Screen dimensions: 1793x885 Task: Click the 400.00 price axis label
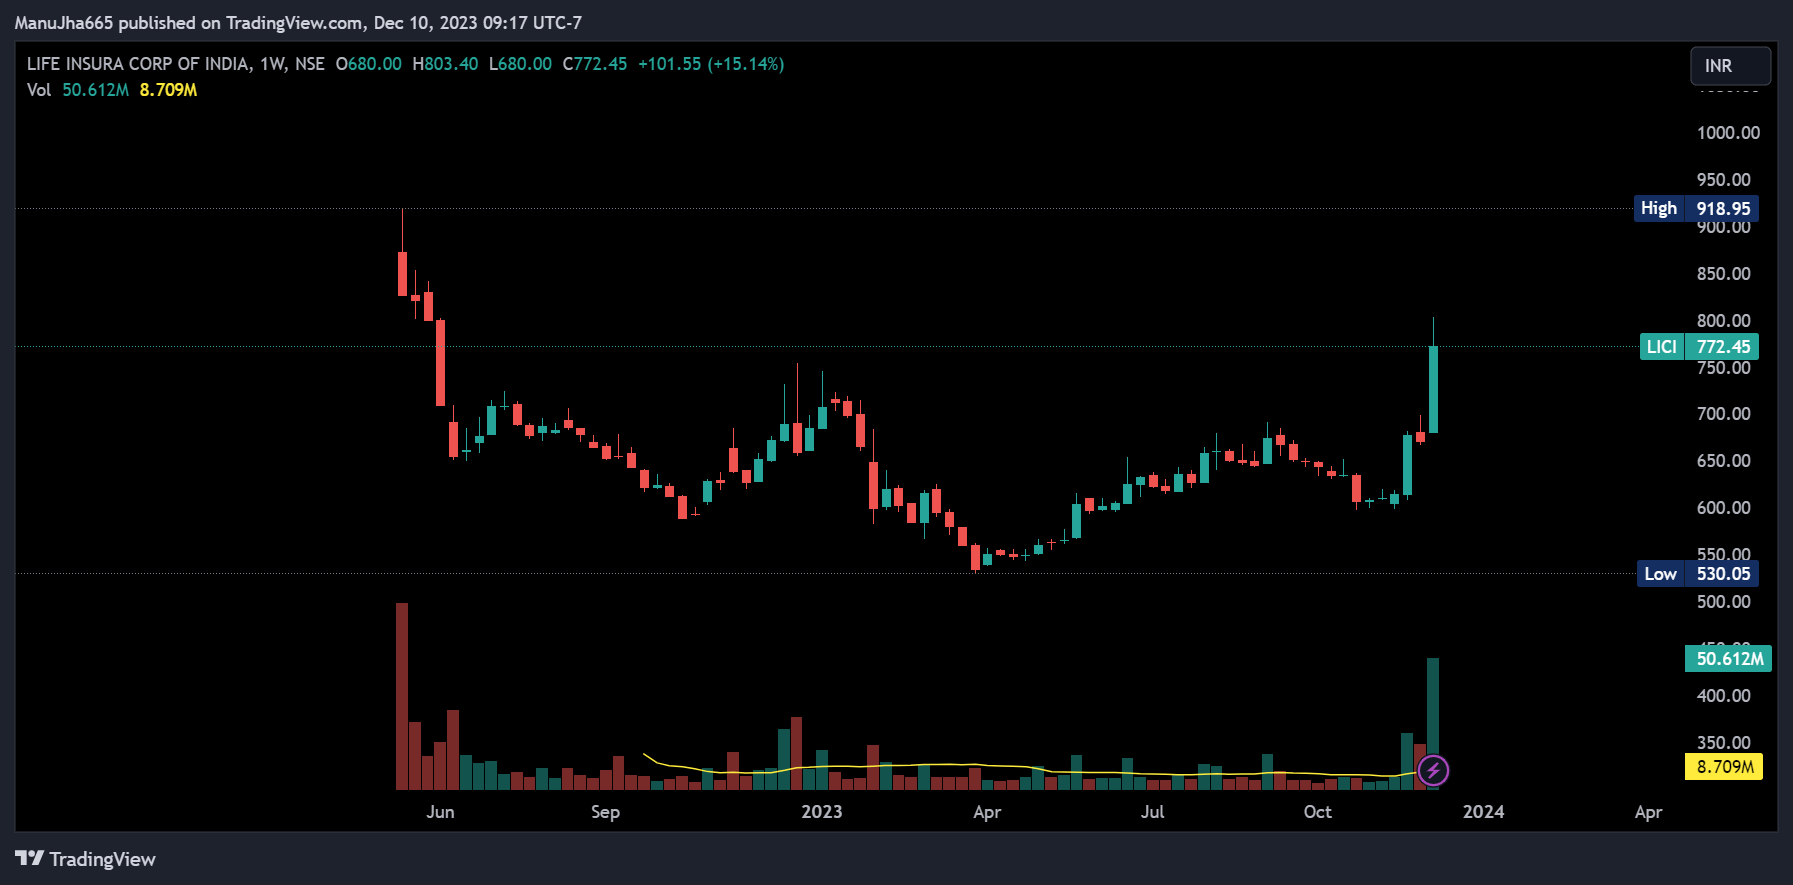click(x=1723, y=696)
